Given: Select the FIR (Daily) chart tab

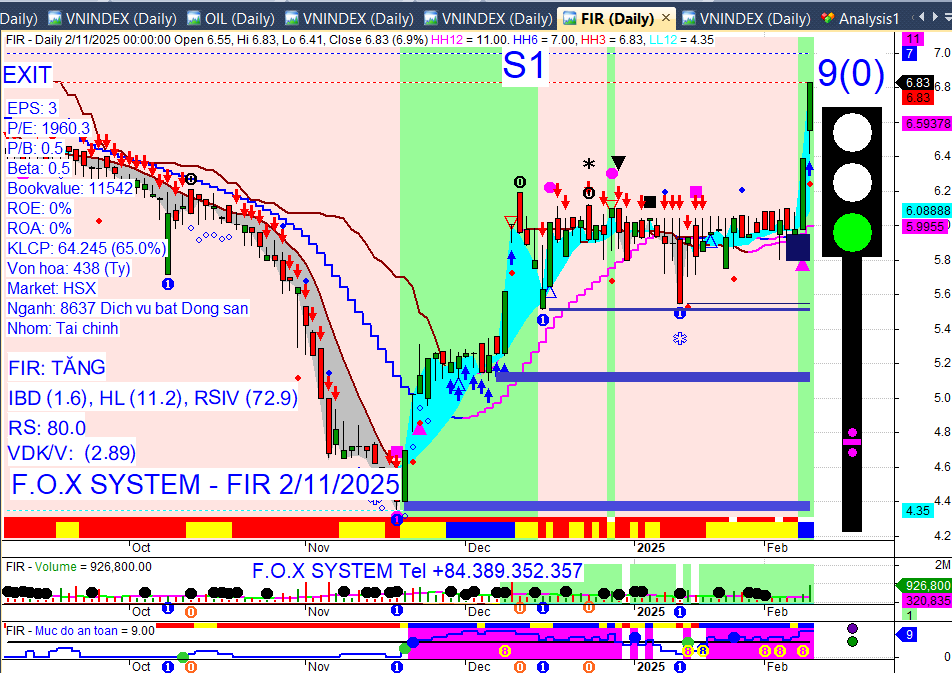Looking at the screenshot, I should (617, 19).
